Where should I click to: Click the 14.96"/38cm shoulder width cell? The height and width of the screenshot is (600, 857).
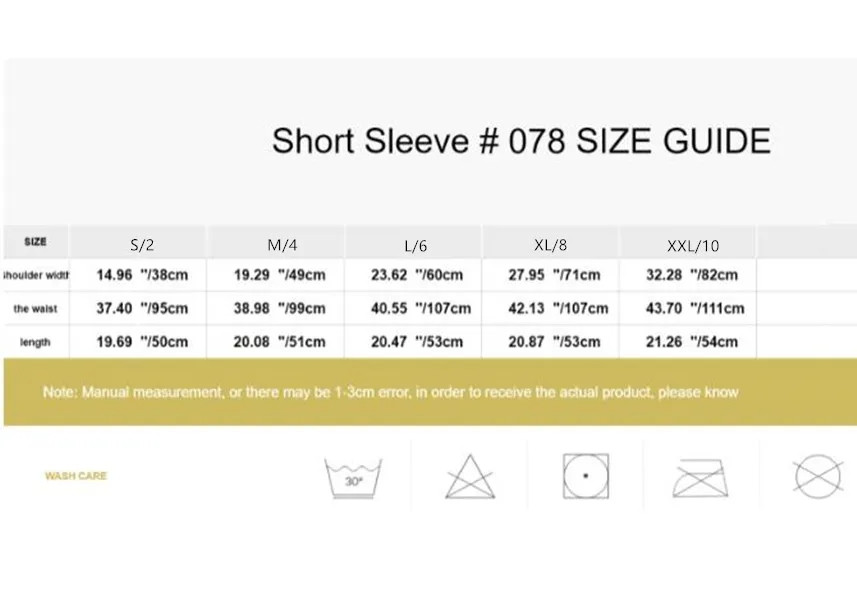pos(142,275)
